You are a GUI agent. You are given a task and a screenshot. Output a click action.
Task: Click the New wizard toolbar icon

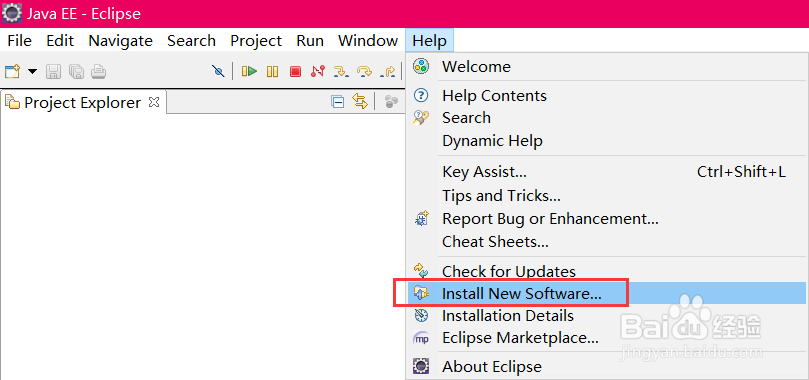12,71
